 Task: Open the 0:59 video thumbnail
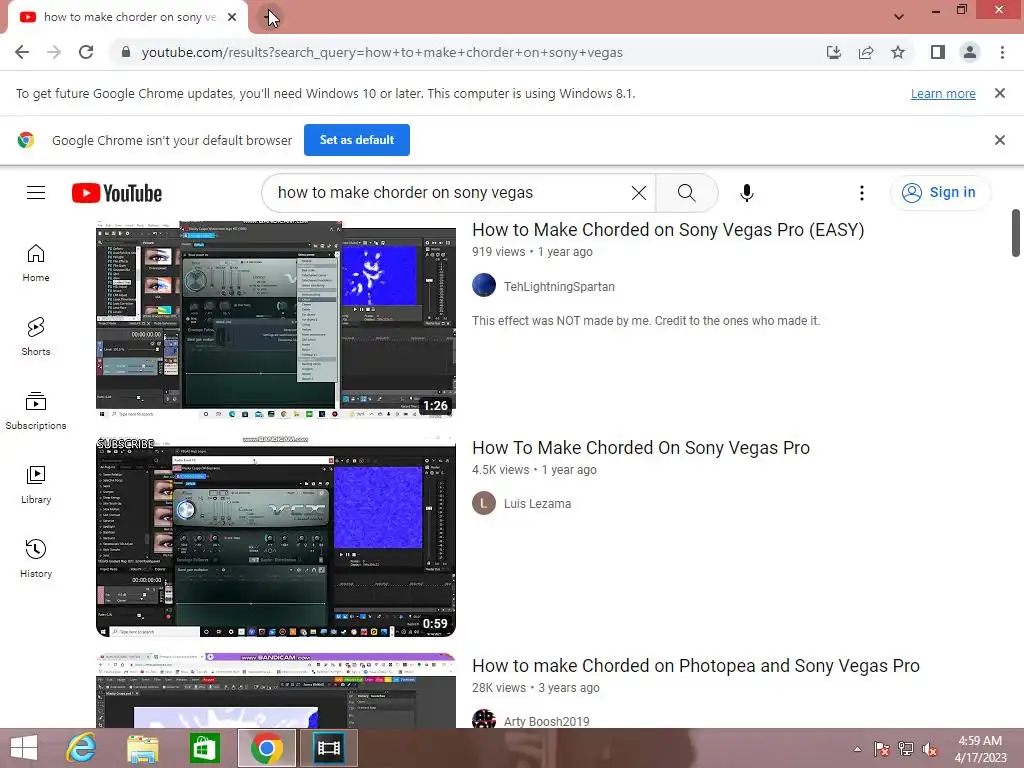click(276, 537)
